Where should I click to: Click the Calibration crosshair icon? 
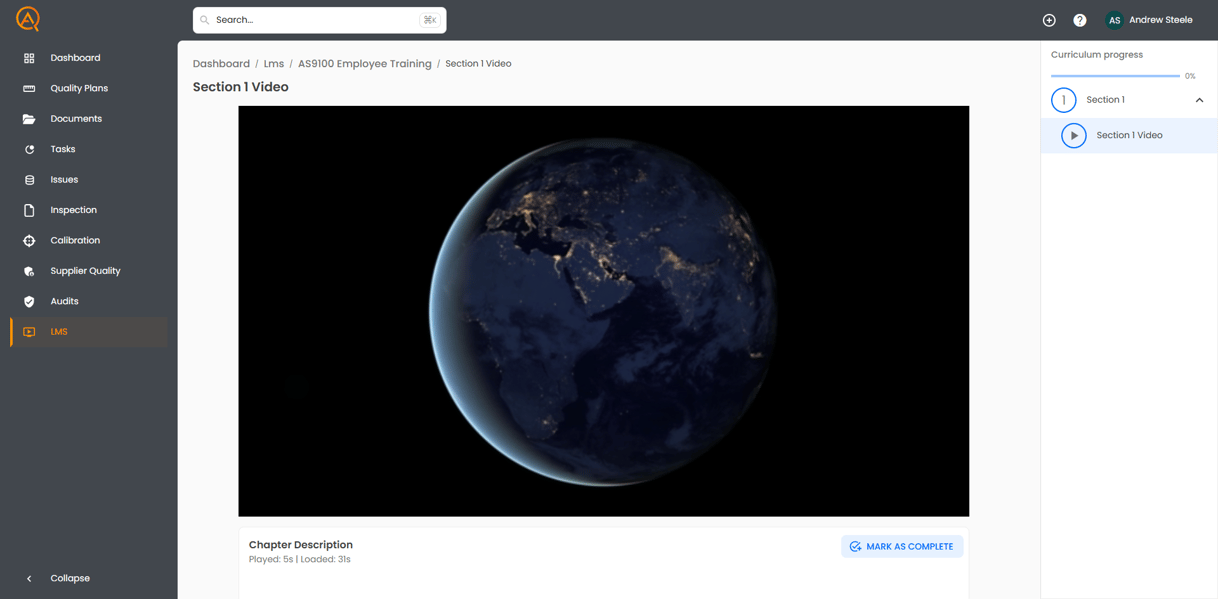coord(29,241)
